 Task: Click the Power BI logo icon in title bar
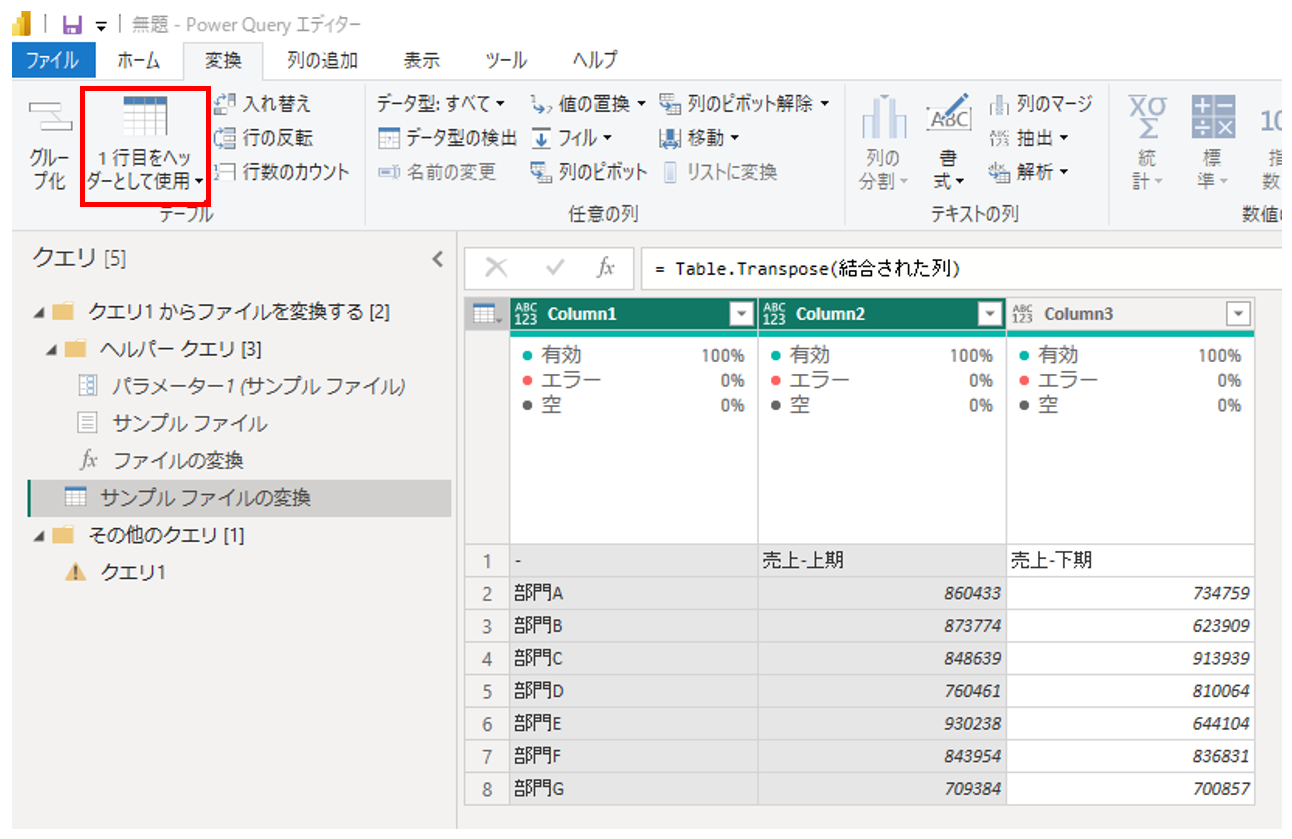tap(22, 24)
